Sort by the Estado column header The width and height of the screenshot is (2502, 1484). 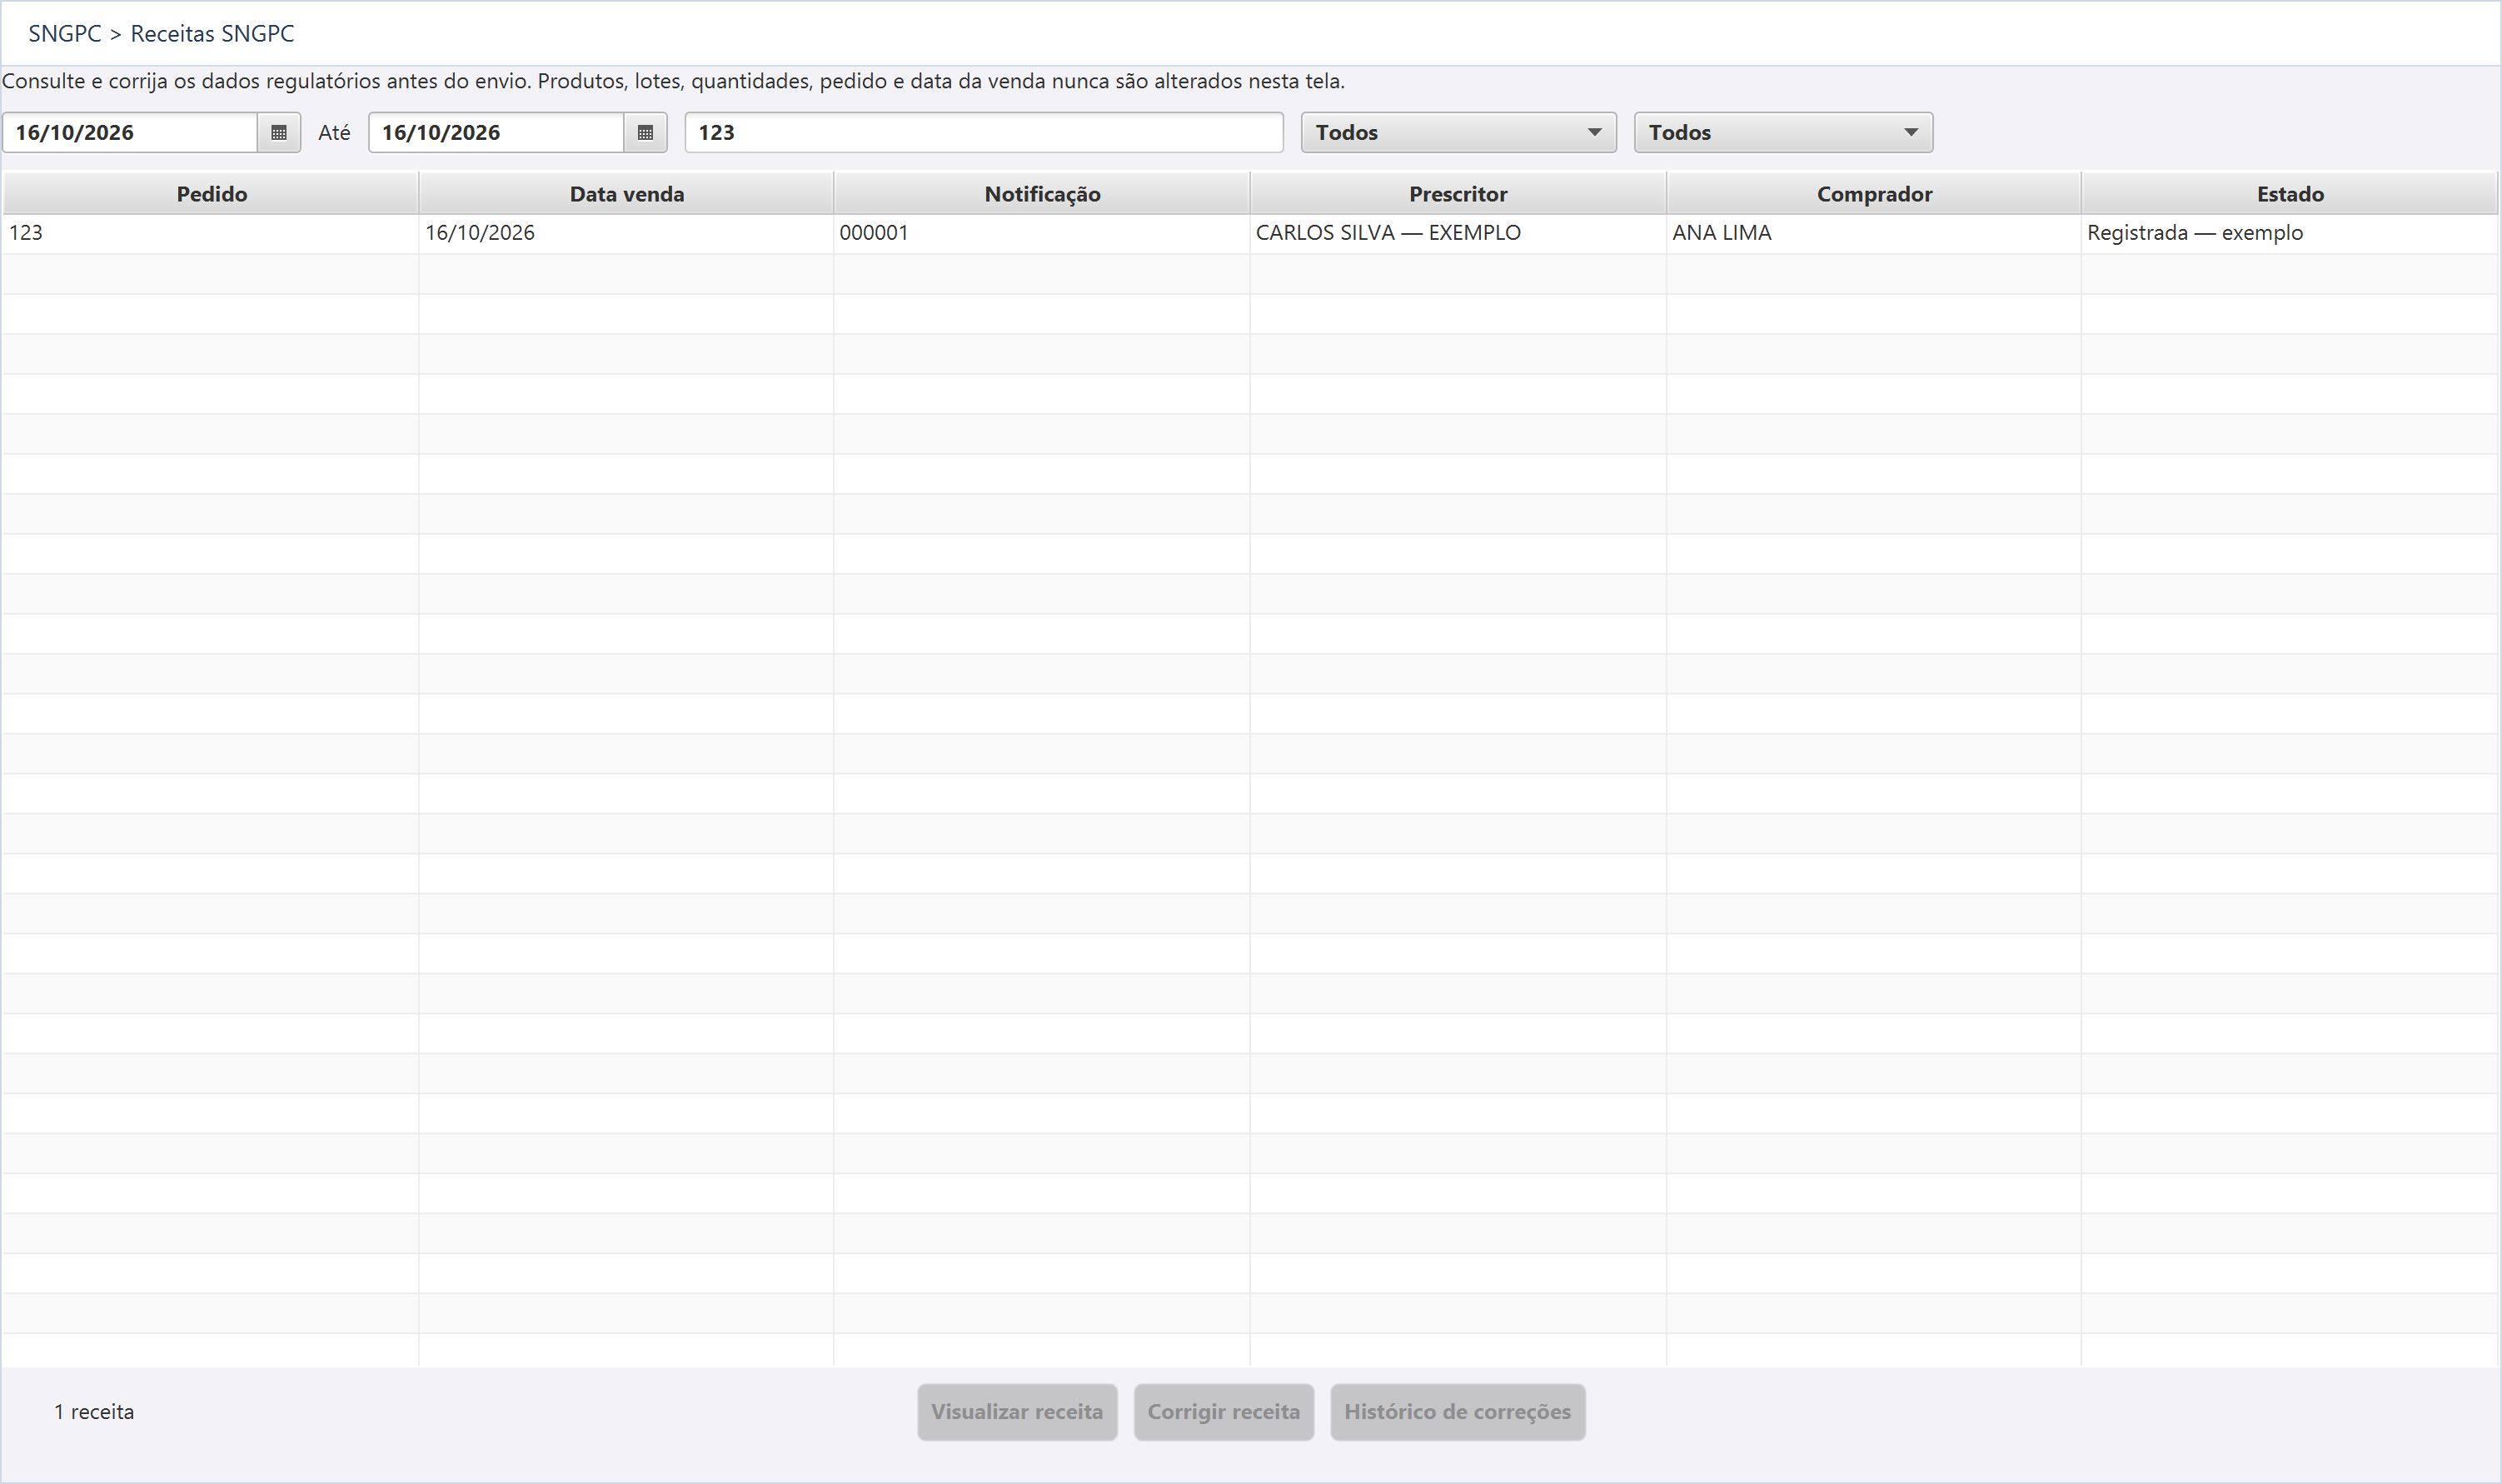[2290, 194]
